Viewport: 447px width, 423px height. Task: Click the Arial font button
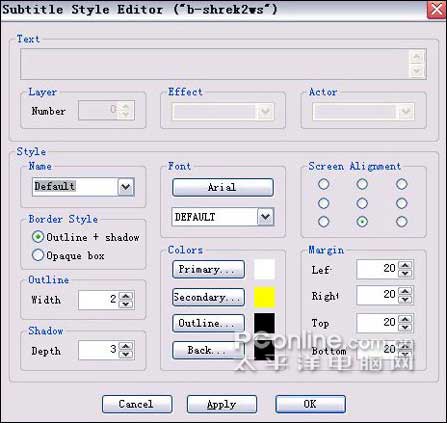(x=223, y=187)
